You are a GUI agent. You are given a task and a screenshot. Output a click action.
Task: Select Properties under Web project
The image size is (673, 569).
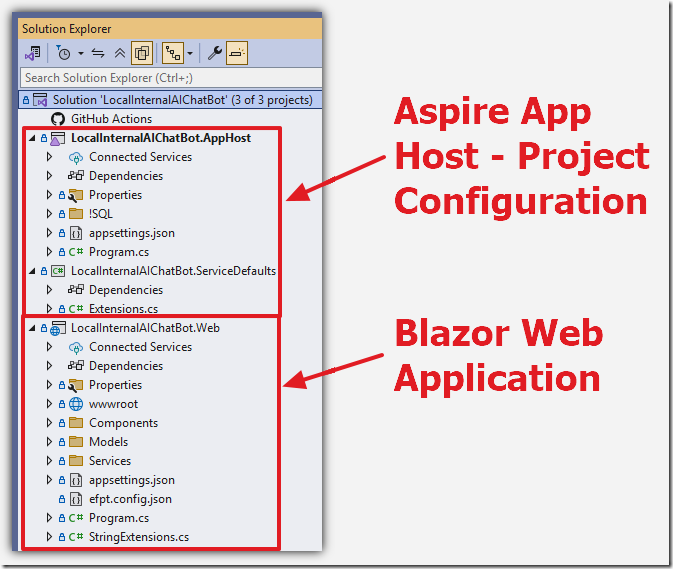115,385
